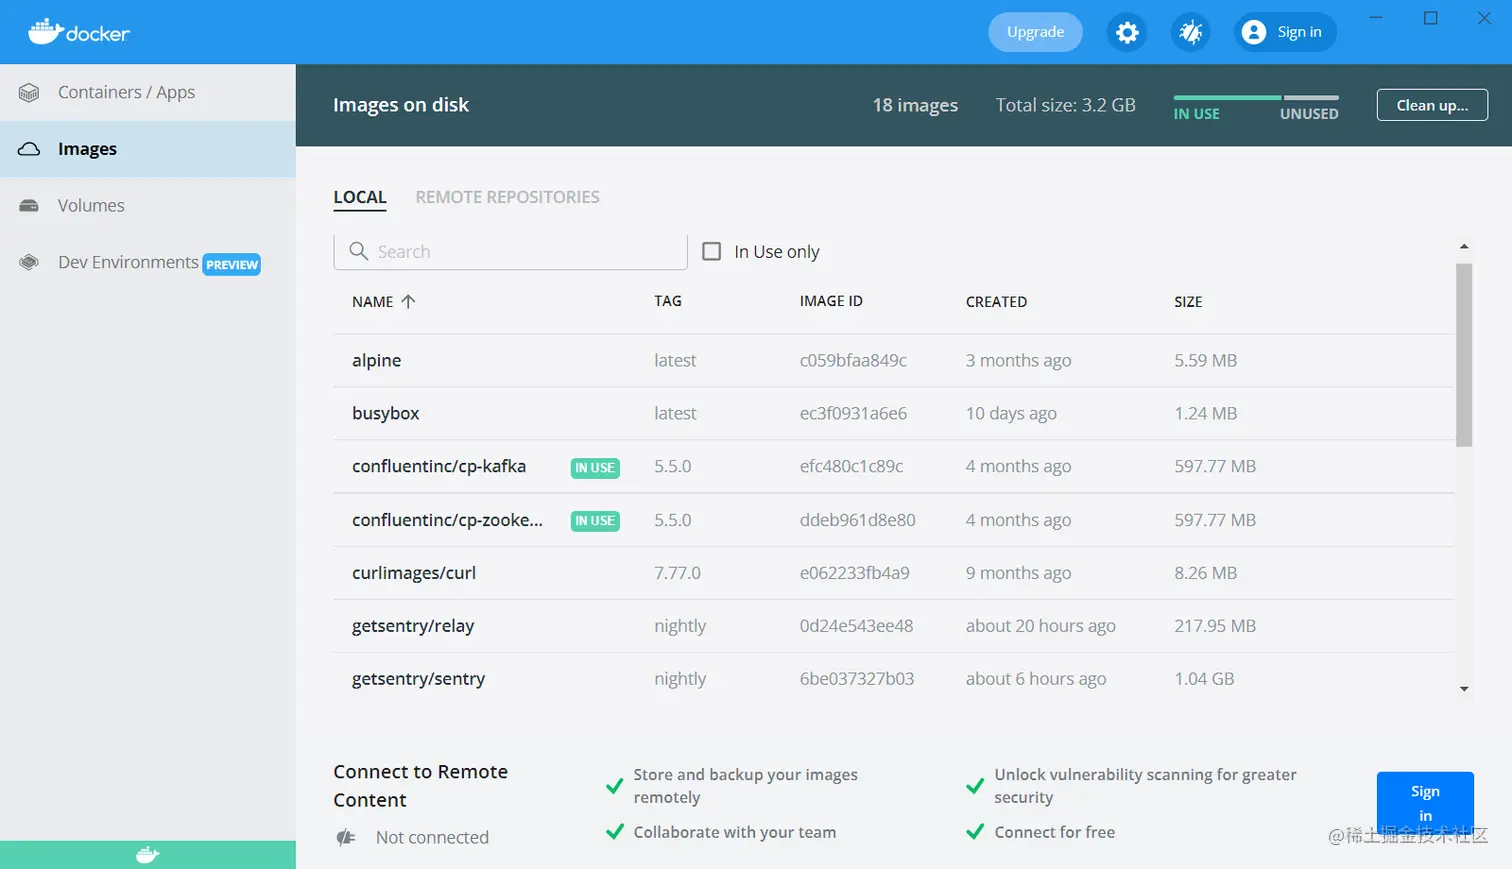Click the search magnifier icon
1512x869 pixels.
coord(358,251)
